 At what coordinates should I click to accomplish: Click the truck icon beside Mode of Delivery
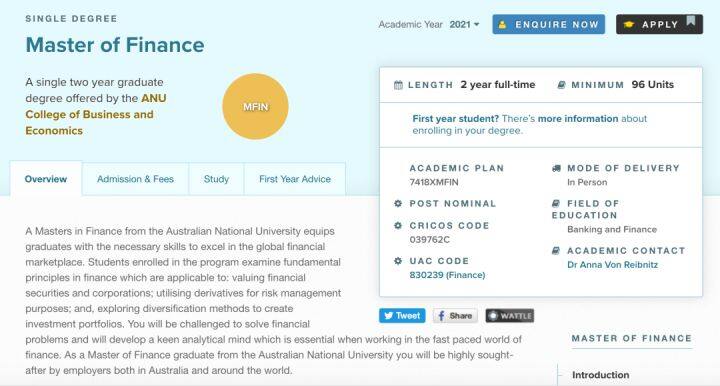click(556, 168)
